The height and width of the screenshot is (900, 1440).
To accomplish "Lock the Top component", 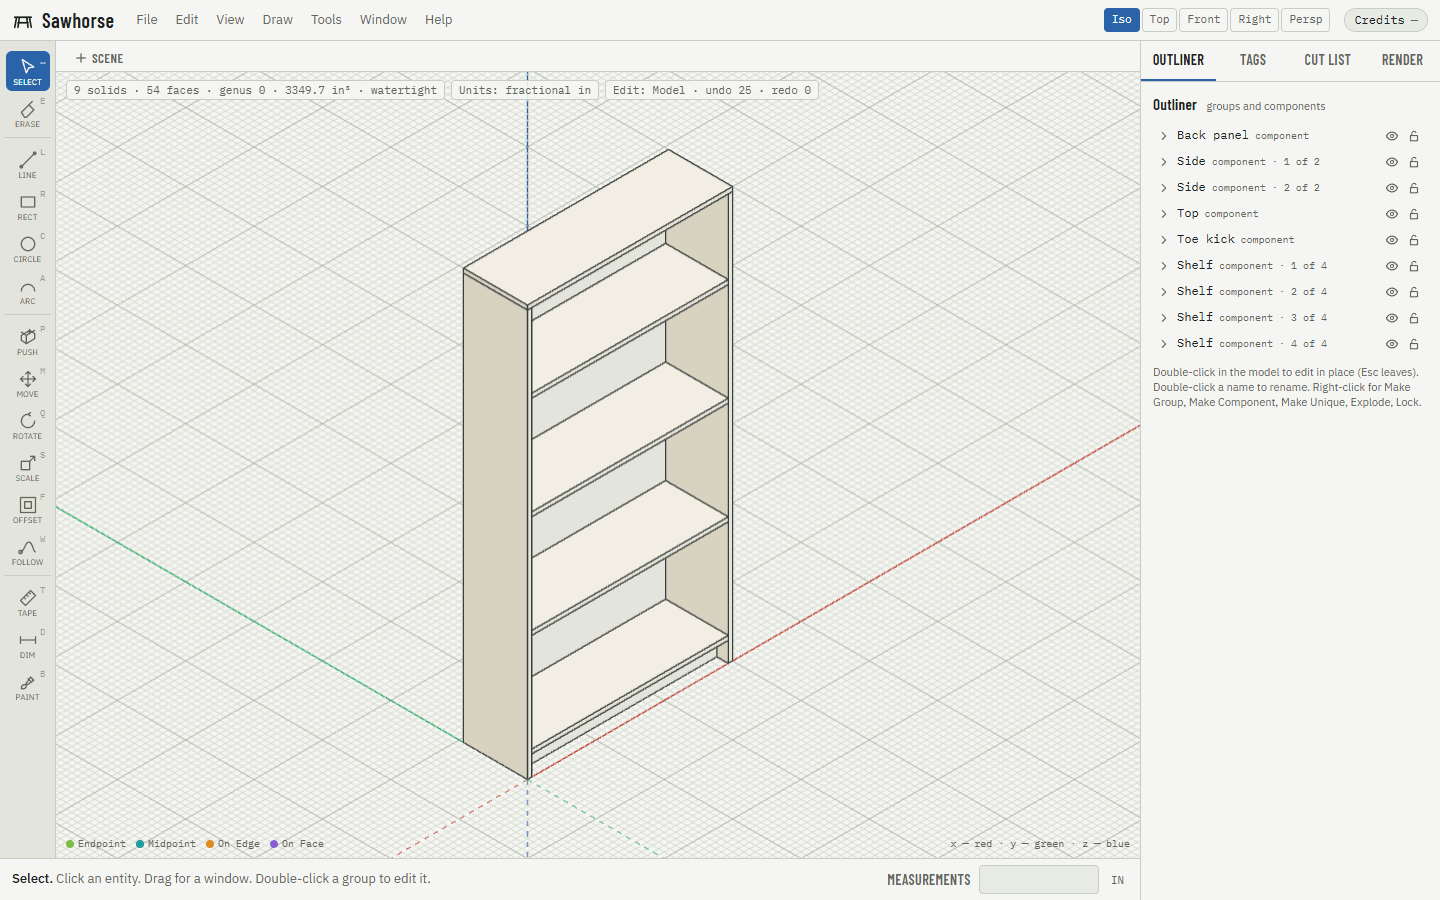I will [1414, 214].
